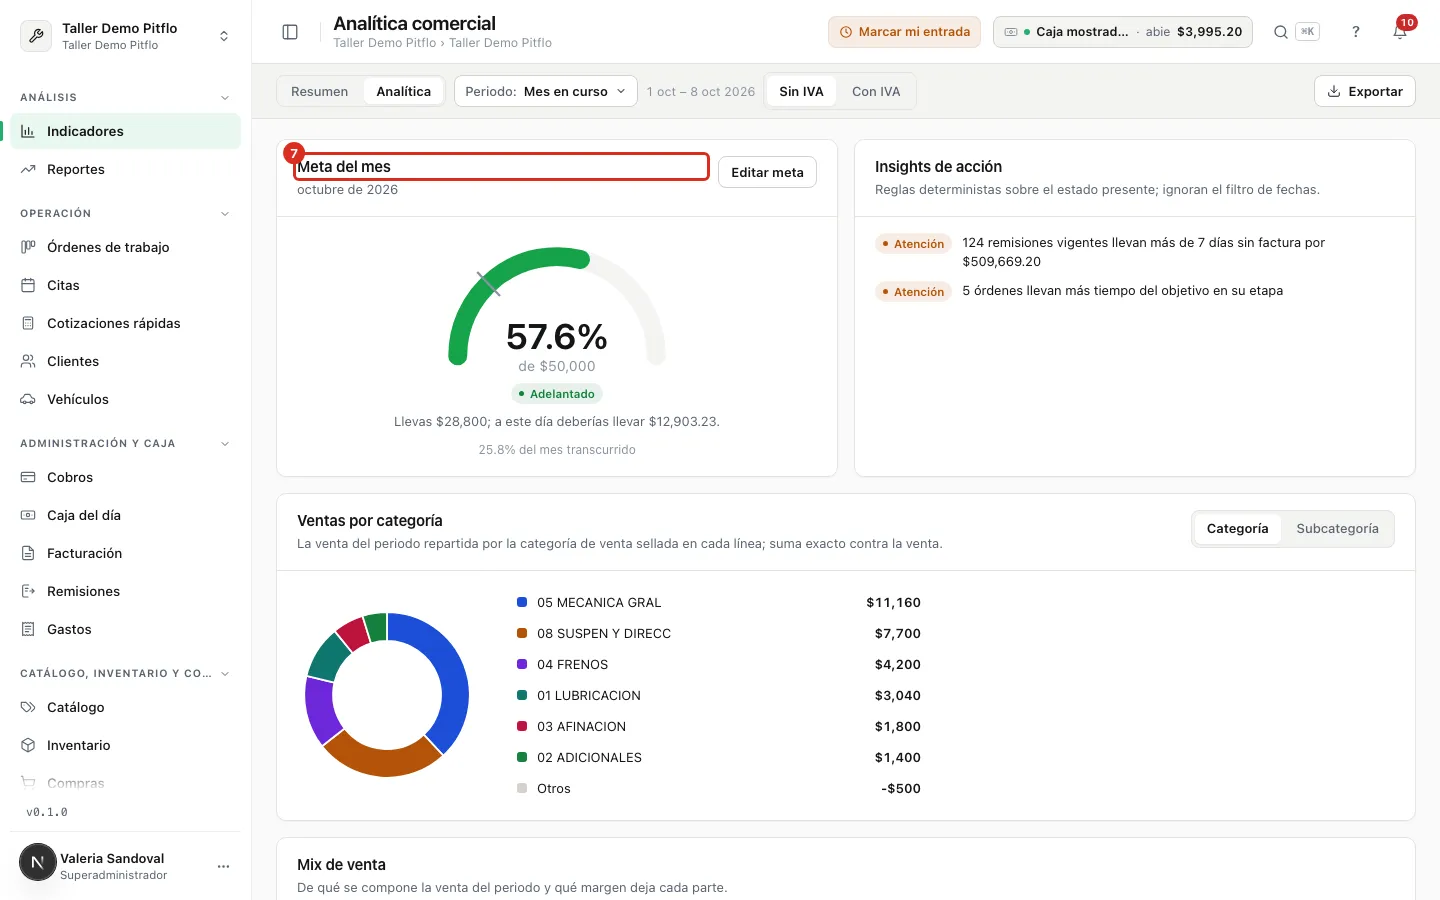Screen dimensions: 1440x900
Task: Click the download icon in Exportar
Action: [x=1334, y=91]
